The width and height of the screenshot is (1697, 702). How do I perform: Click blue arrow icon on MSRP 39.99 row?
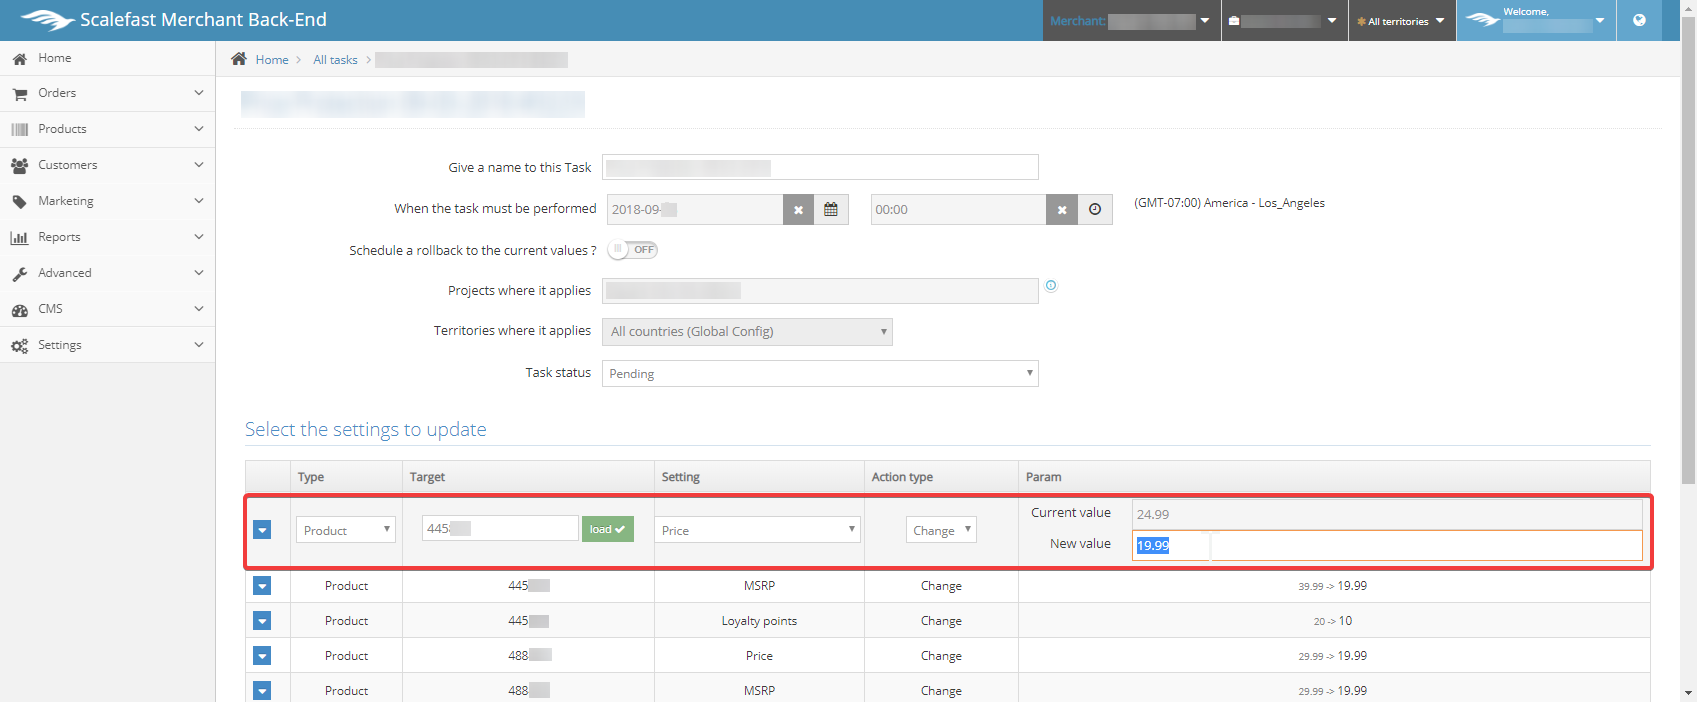[x=262, y=586]
